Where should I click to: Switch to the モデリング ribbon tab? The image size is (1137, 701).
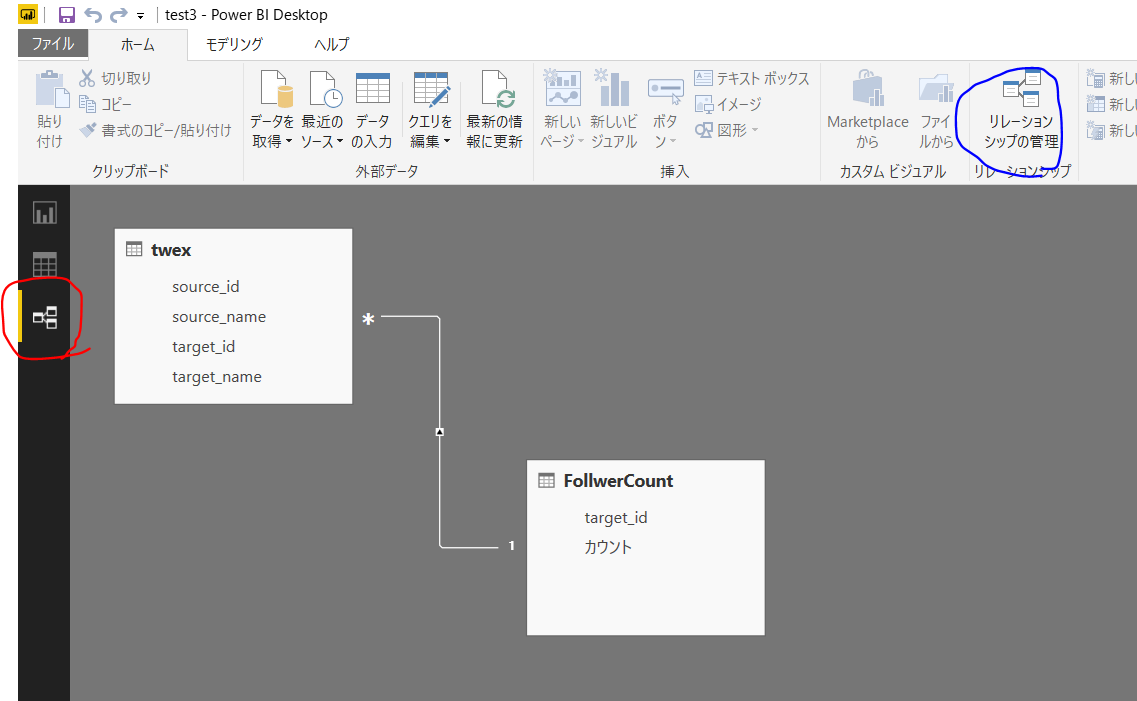coord(234,44)
